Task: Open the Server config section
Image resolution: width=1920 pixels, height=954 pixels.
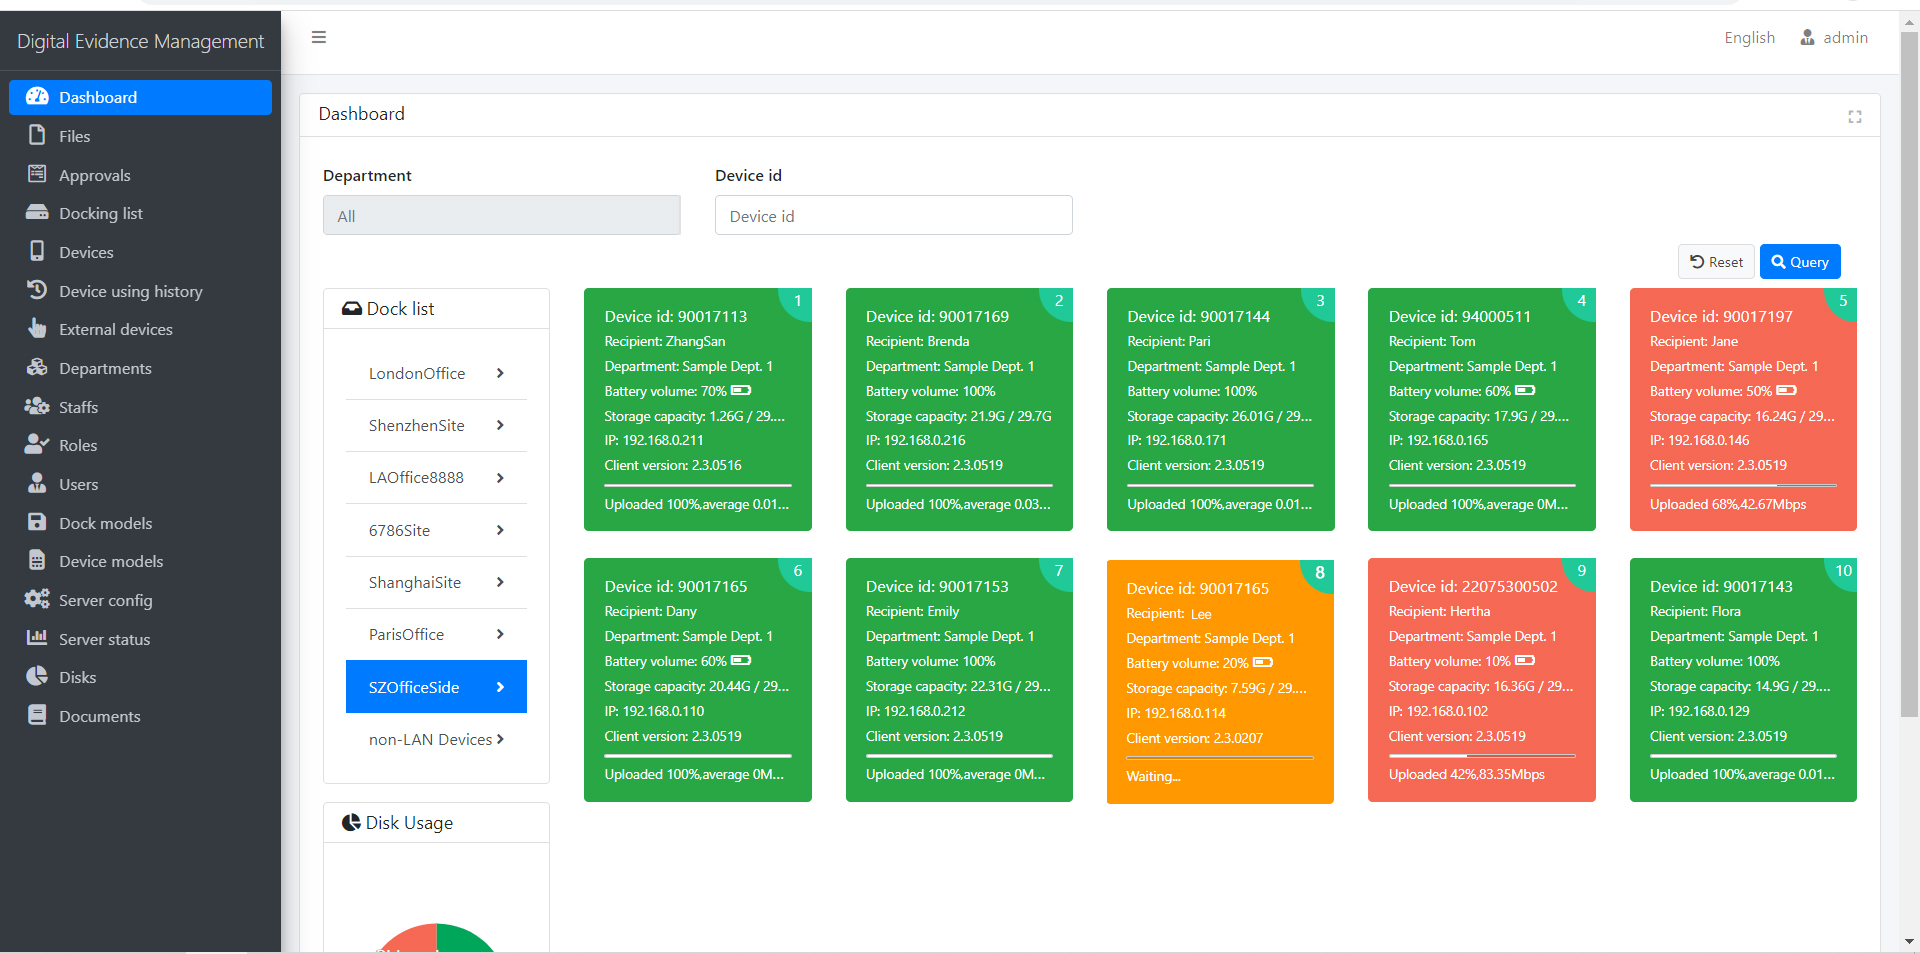Action: click(x=105, y=601)
